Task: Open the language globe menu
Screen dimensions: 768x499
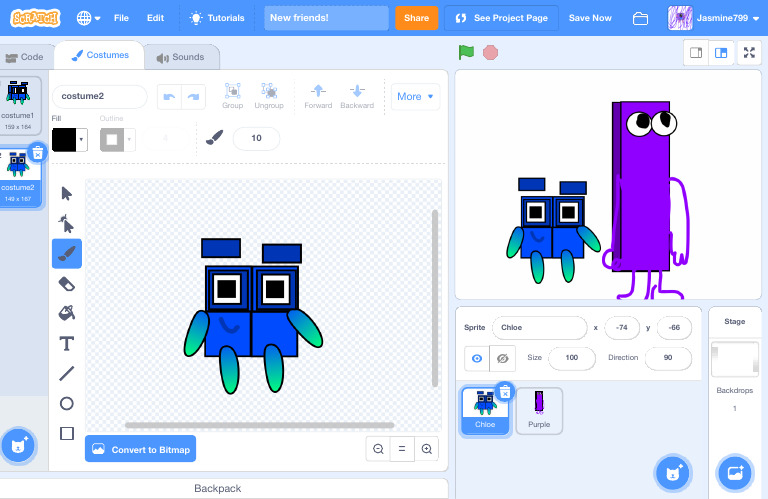Action: tap(88, 18)
